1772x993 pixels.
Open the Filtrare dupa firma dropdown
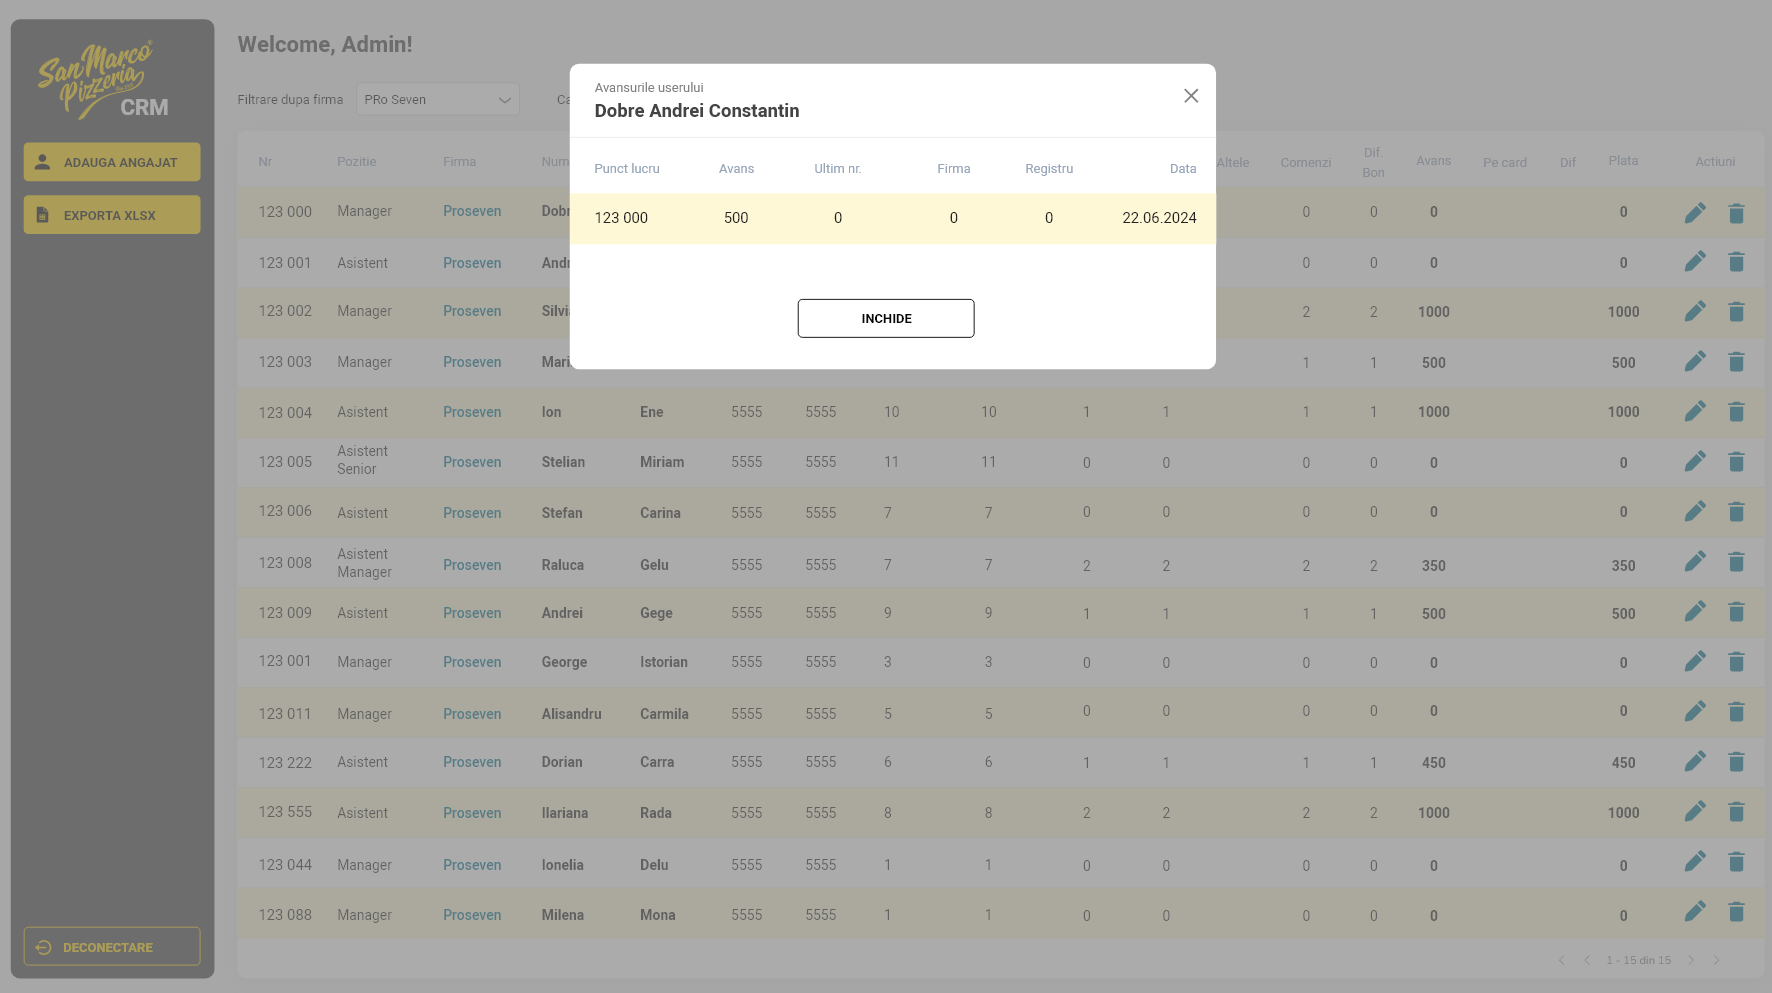coord(438,99)
